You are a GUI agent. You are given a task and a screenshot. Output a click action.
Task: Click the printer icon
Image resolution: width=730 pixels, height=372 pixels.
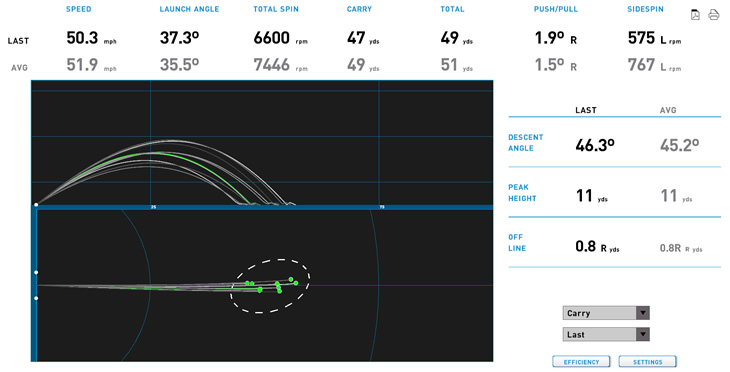click(x=713, y=15)
